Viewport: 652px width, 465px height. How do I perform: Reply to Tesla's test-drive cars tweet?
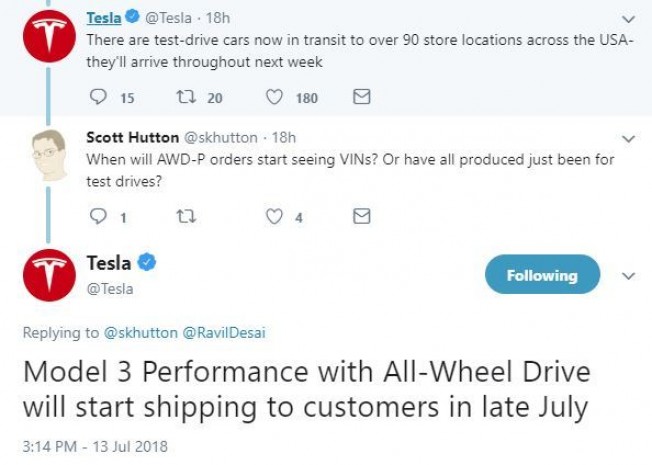[x=98, y=97]
